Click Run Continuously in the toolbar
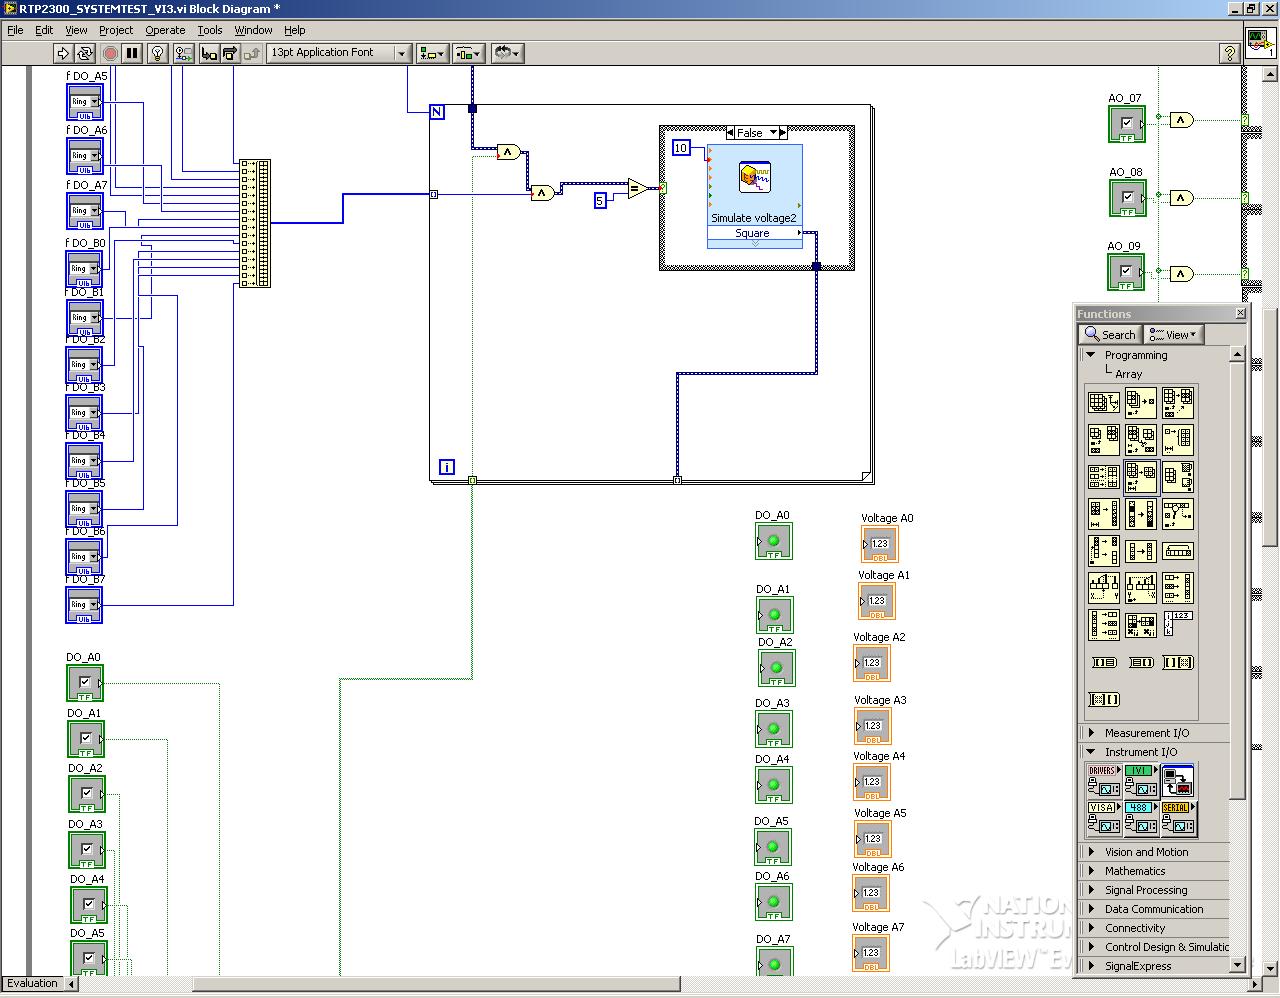This screenshot has width=1280, height=998. [x=85, y=53]
